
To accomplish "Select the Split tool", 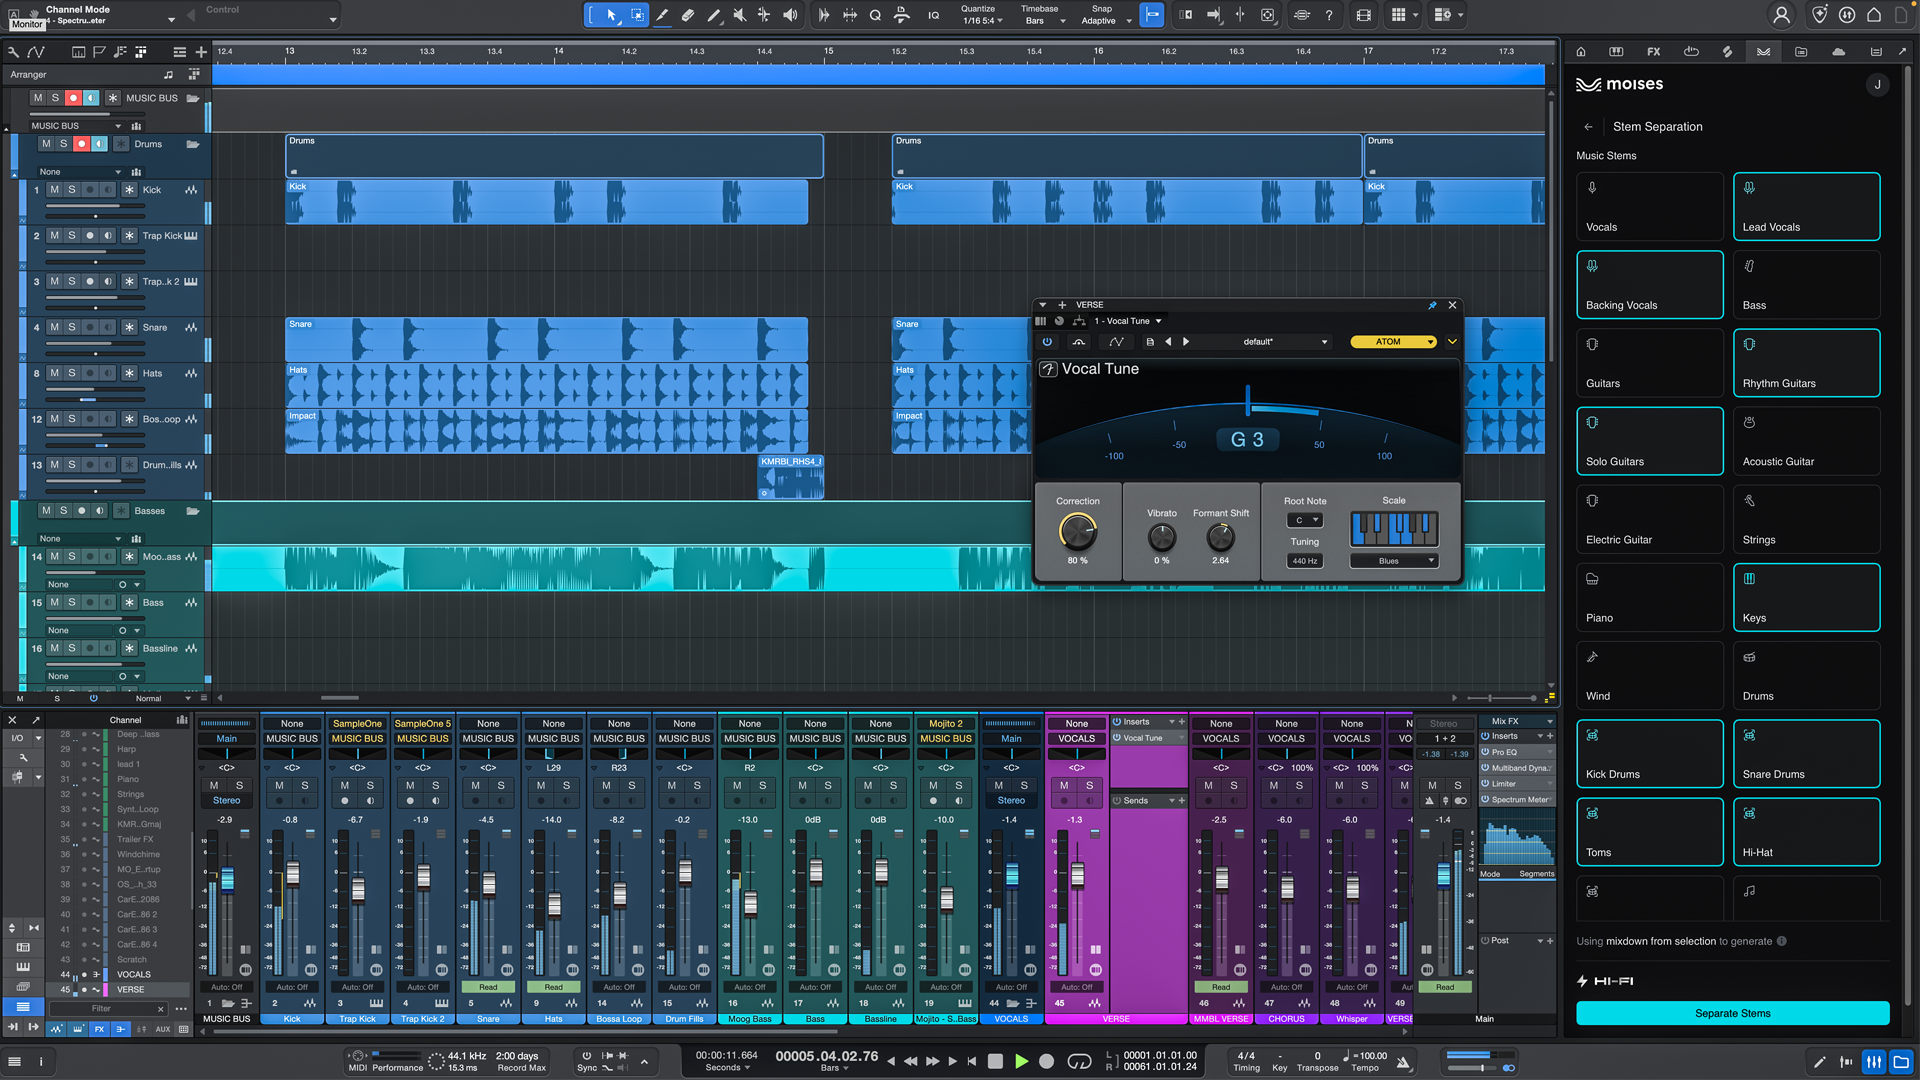I will coord(662,15).
